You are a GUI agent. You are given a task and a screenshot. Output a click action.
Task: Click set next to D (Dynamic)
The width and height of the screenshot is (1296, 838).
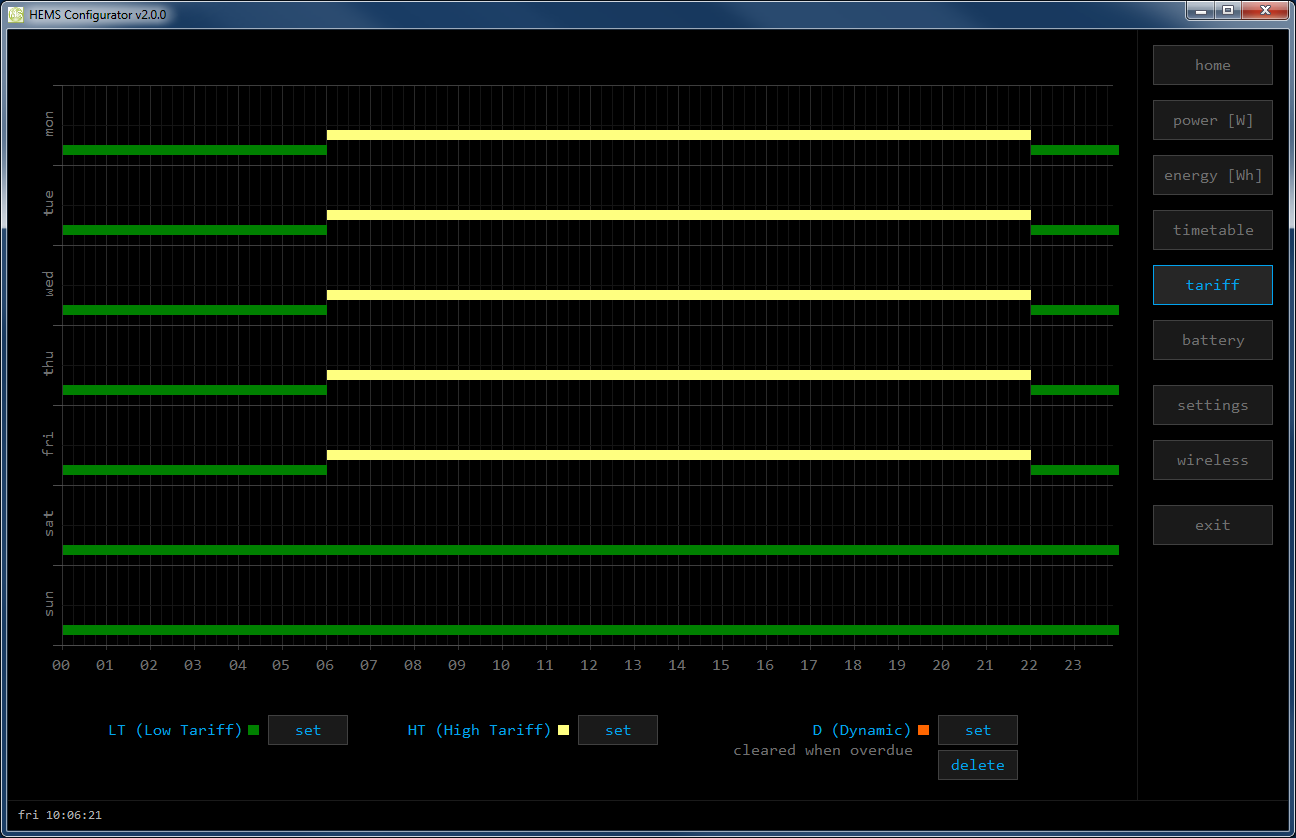click(977, 730)
